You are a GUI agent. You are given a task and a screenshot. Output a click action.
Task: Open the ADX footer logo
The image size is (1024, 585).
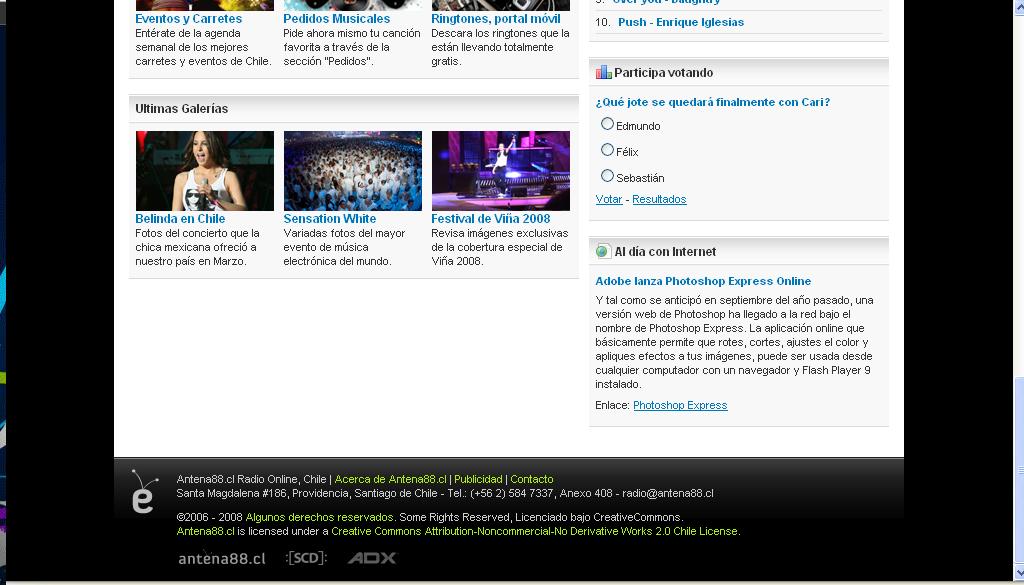point(372,558)
